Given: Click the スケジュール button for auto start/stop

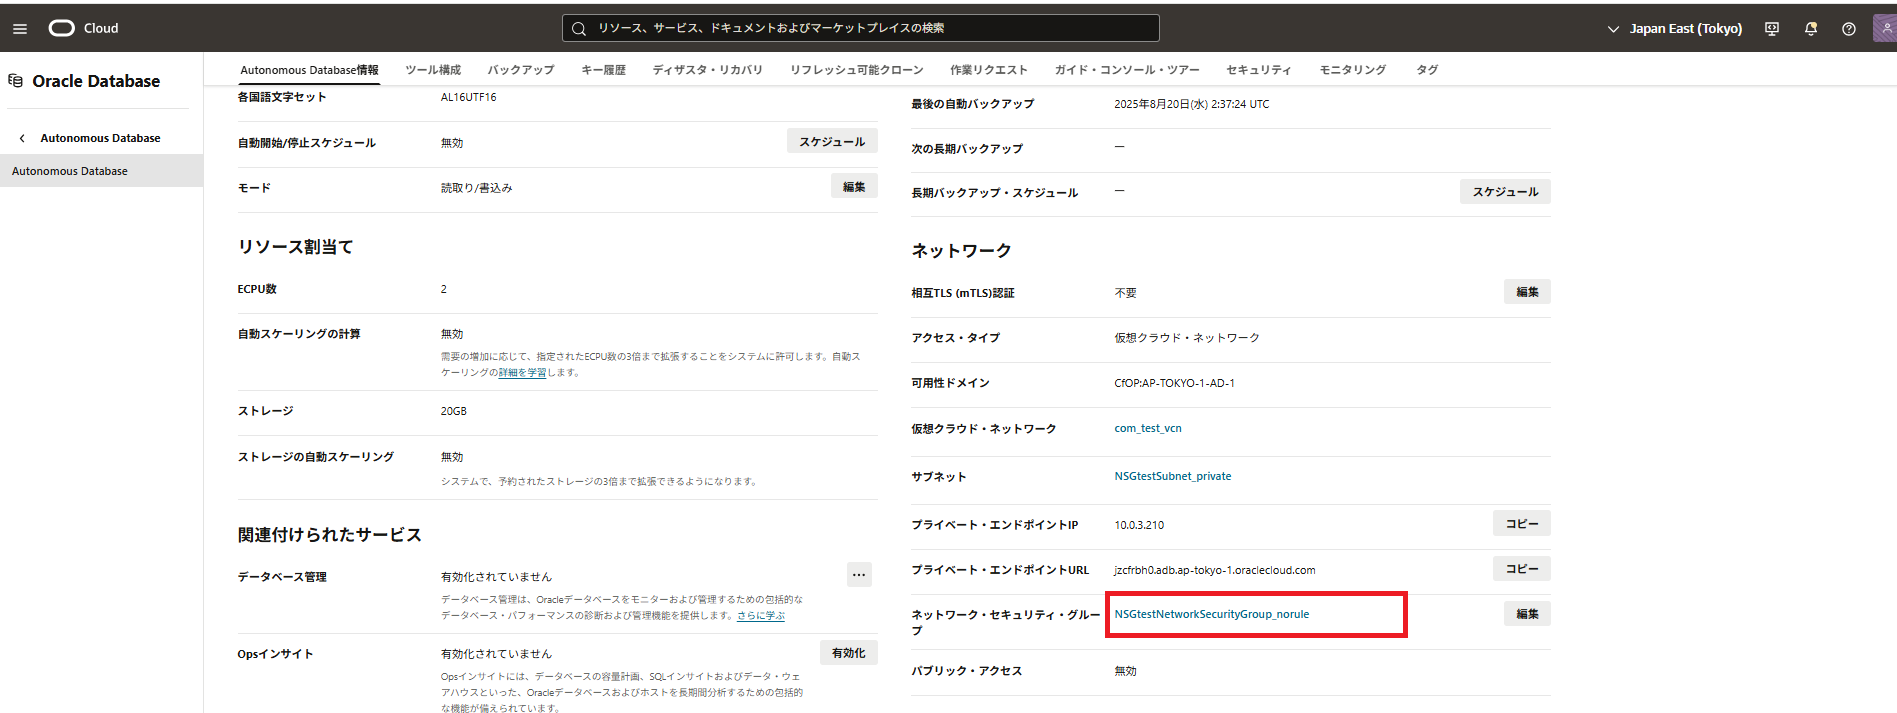Looking at the screenshot, I should click(x=832, y=141).
